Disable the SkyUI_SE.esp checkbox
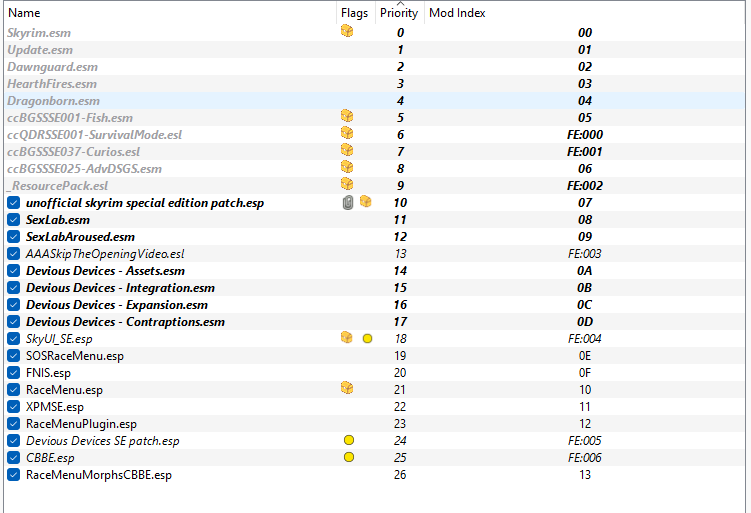751x513 pixels. tap(14, 339)
